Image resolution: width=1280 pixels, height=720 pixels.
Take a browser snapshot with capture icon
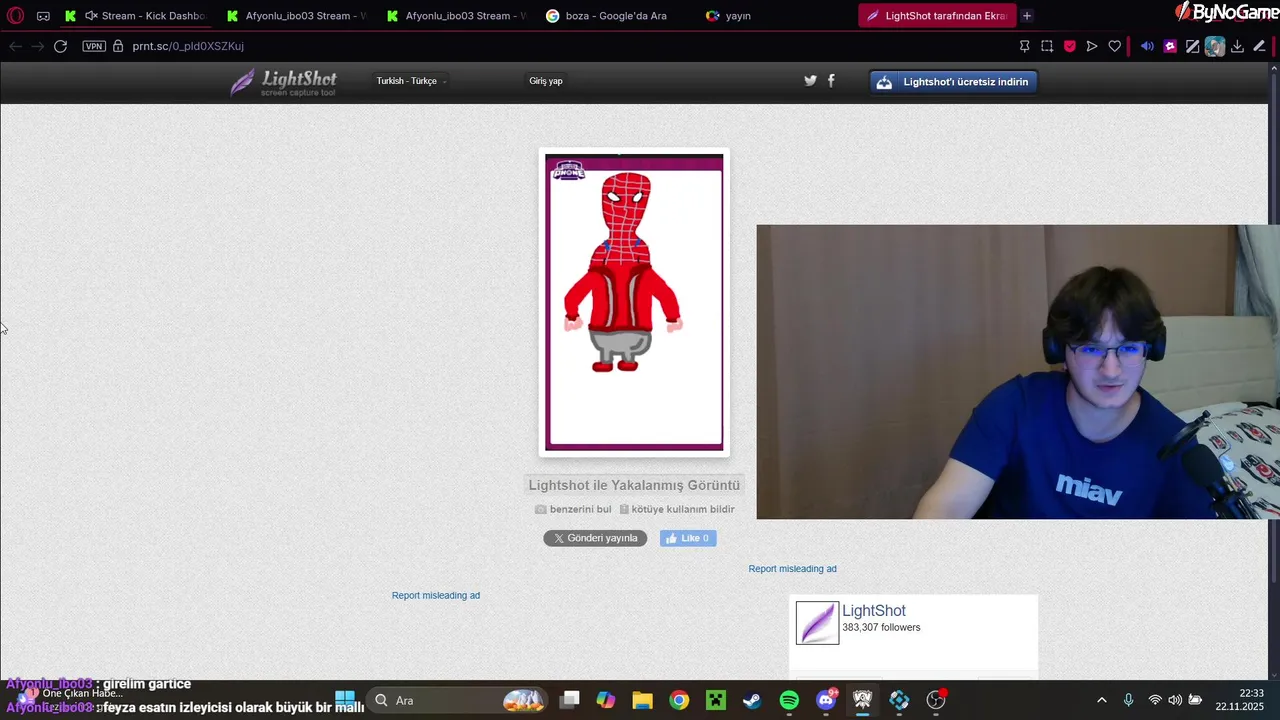[1047, 46]
